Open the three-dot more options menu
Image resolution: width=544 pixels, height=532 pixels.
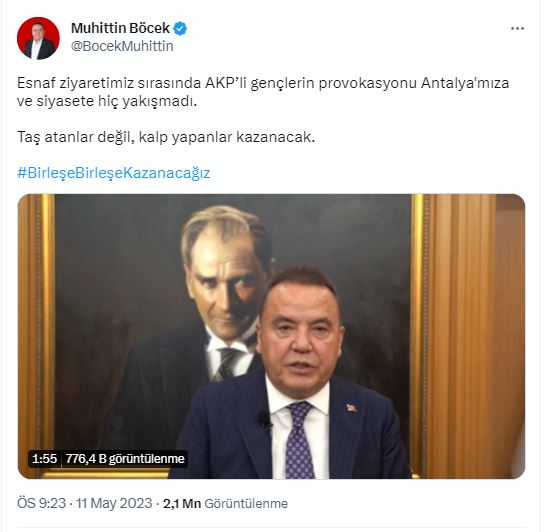coord(517,28)
